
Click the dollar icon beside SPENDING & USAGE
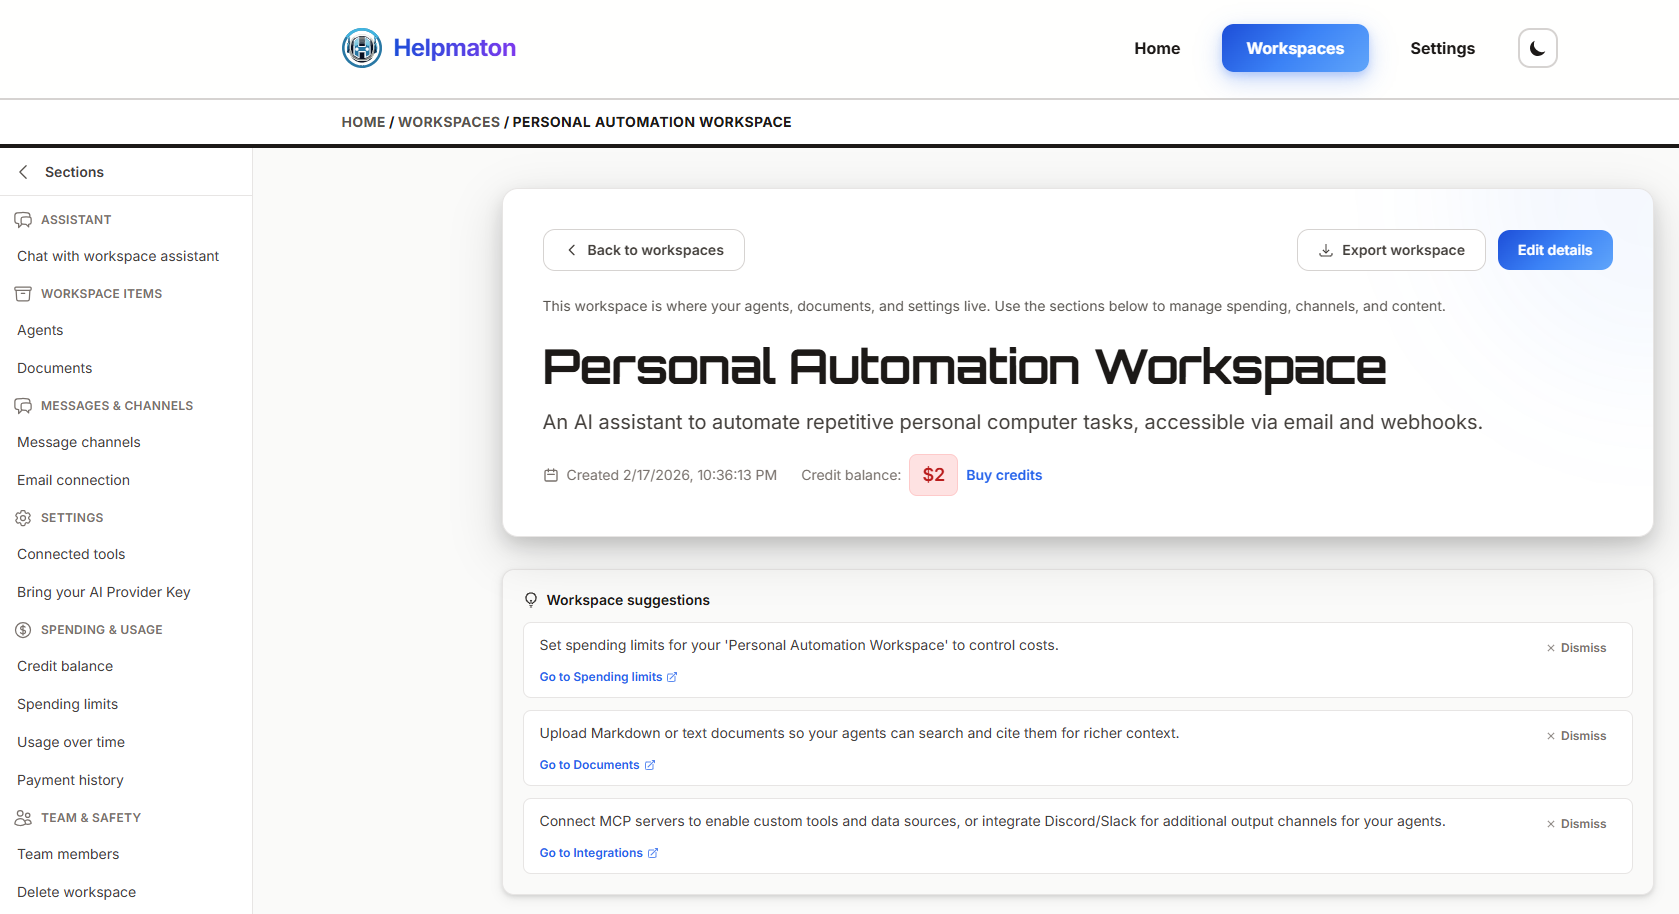point(23,629)
